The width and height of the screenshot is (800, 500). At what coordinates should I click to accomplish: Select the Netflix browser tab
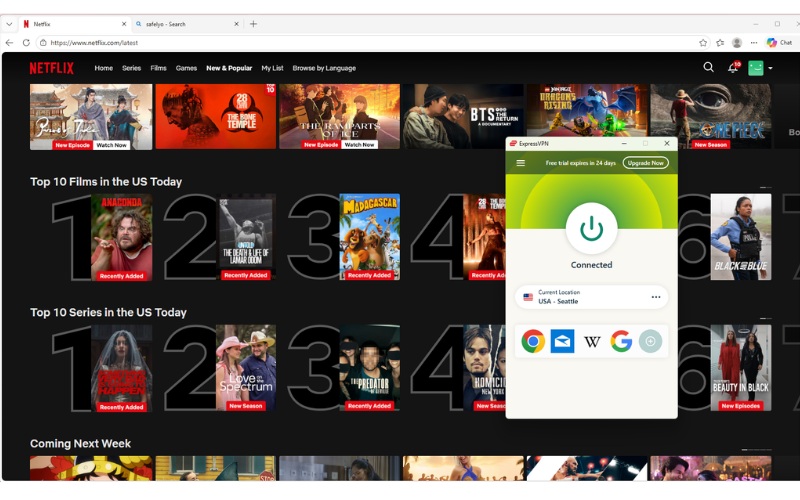point(74,24)
